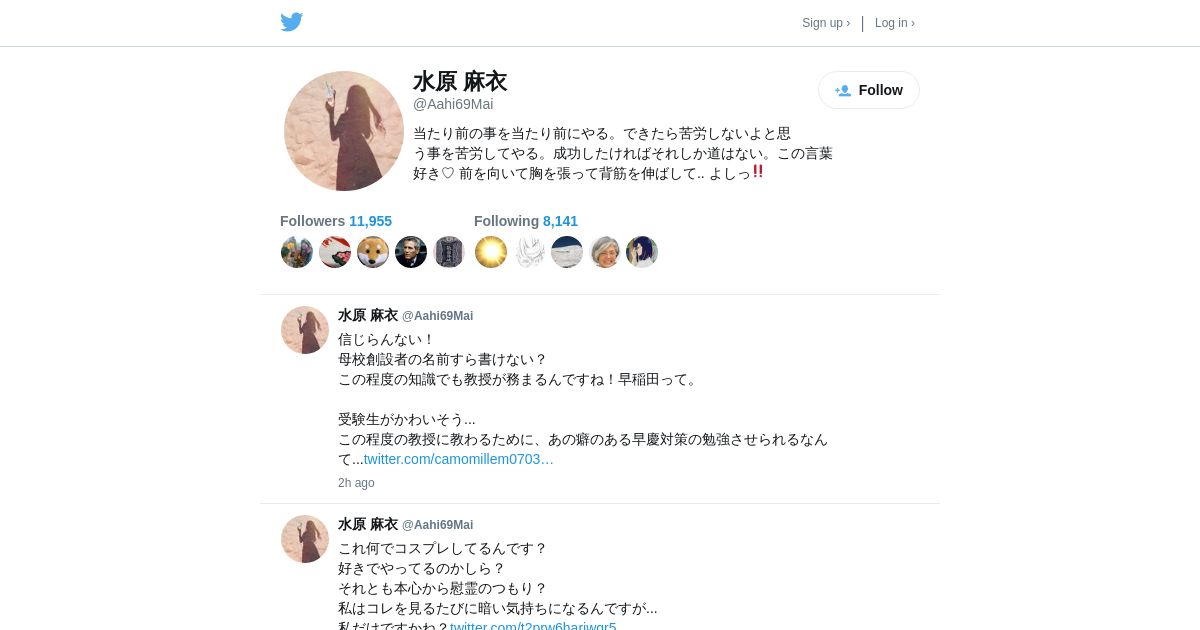
Task: Open the white sketch following avatar
Action: [x=529, y=252]
